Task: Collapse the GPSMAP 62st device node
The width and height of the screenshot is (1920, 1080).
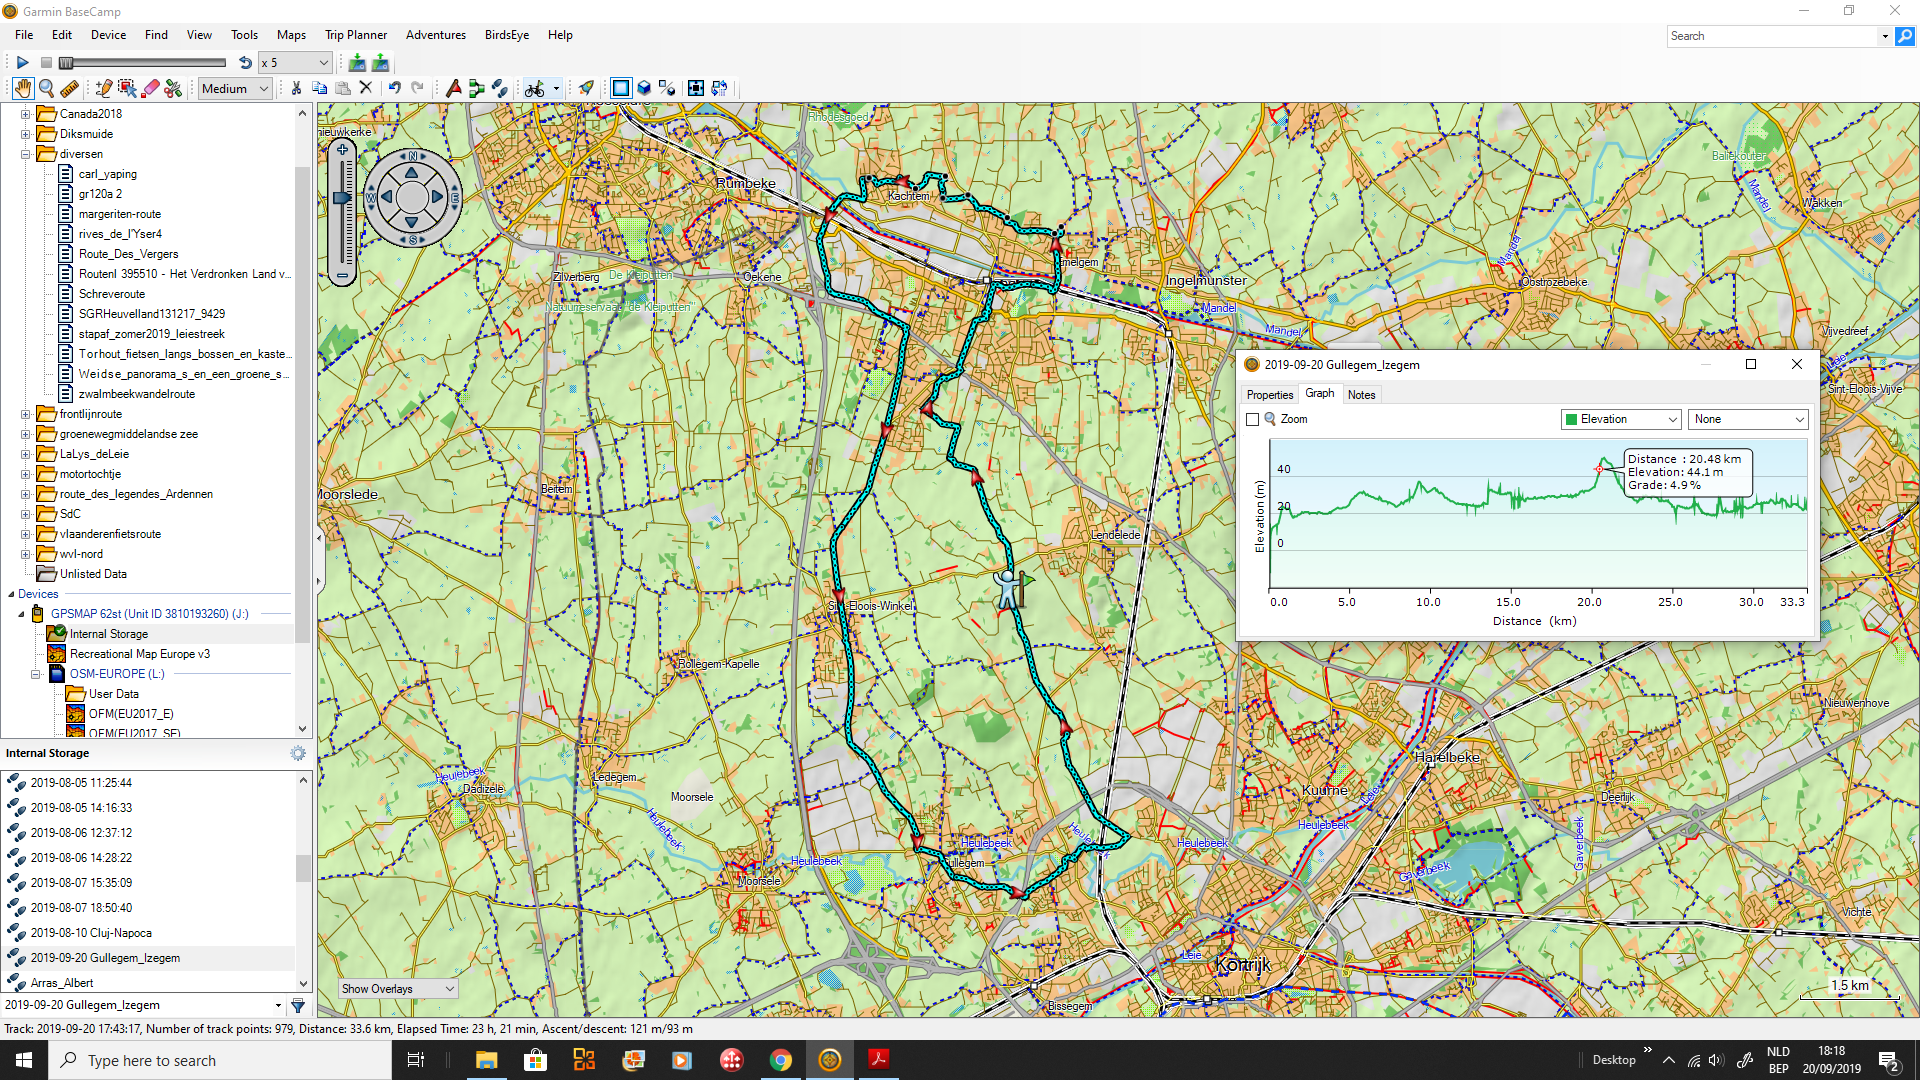Action: point(21,614)
